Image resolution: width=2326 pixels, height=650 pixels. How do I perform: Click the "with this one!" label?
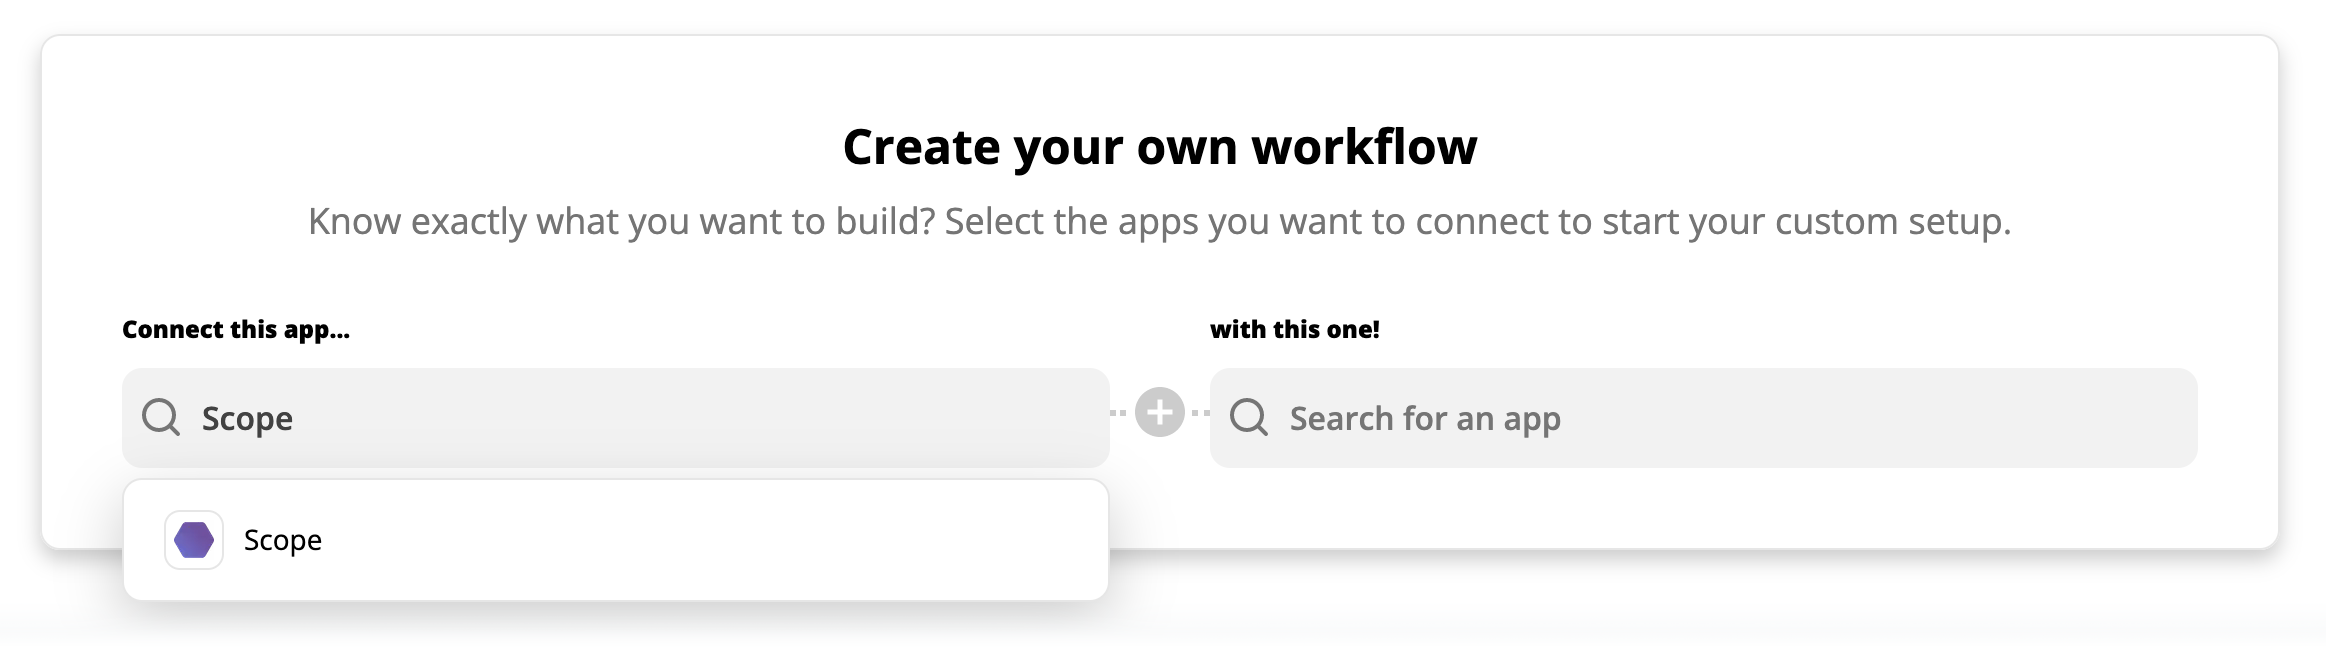(x=1295, y=329)
